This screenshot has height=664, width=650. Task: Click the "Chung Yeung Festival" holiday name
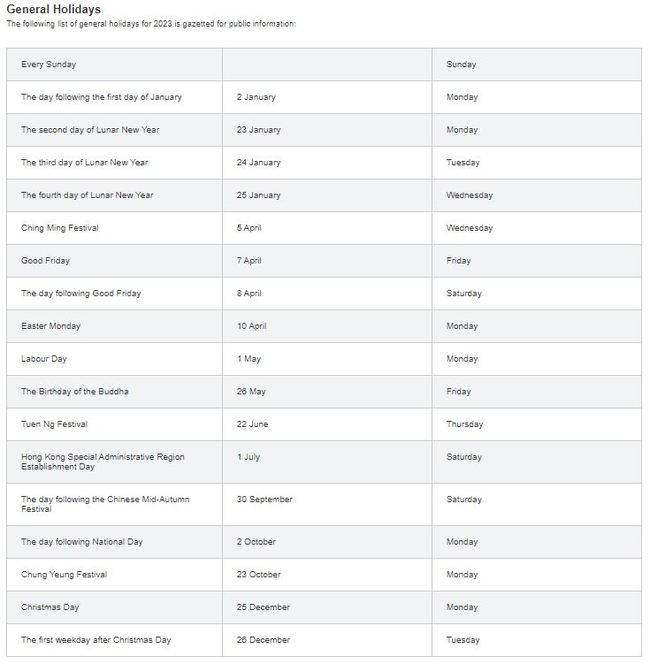pos(64,575)
